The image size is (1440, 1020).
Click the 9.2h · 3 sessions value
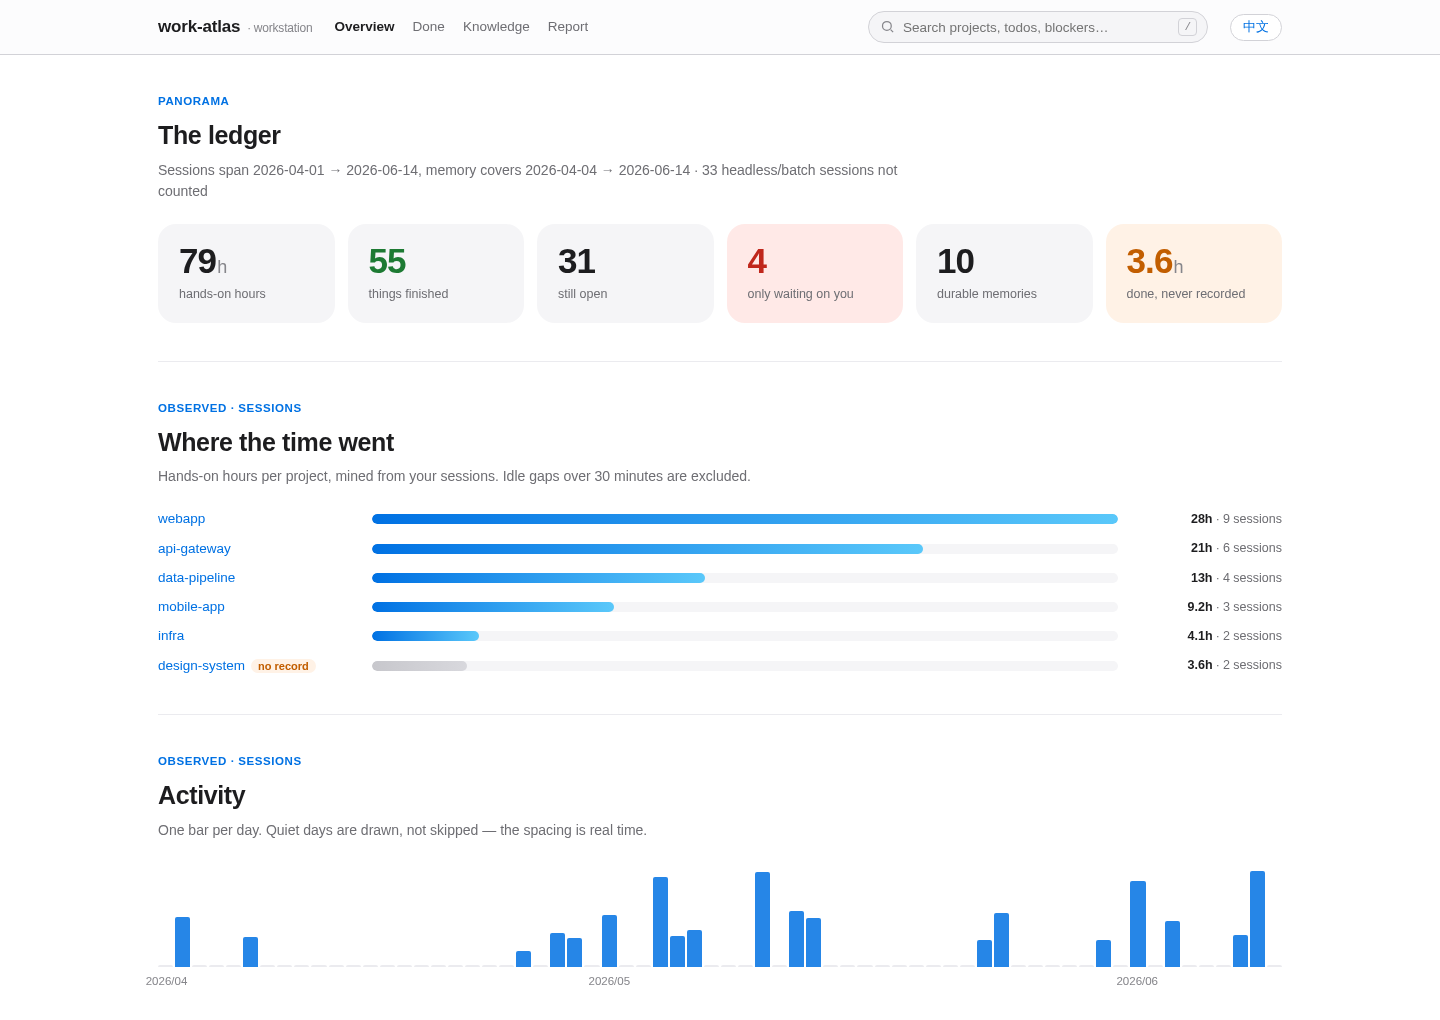[1234, 607]
